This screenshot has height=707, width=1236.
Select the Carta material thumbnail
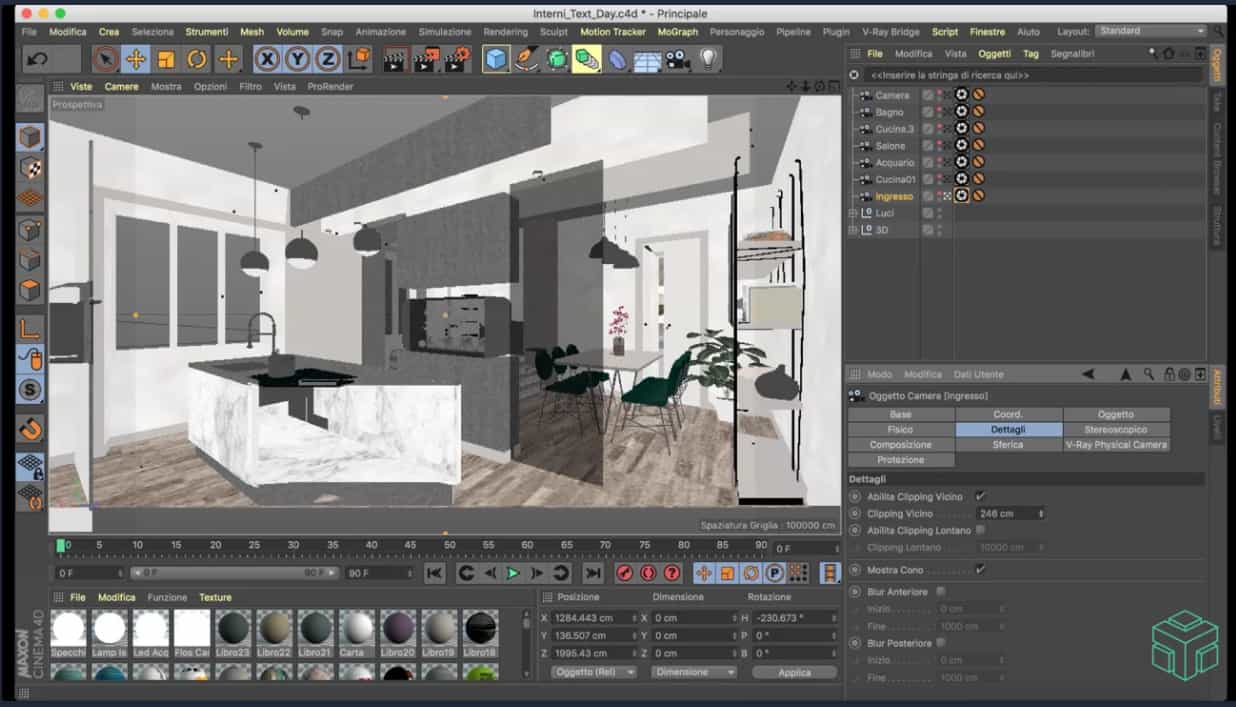click(x=357, y=629)
